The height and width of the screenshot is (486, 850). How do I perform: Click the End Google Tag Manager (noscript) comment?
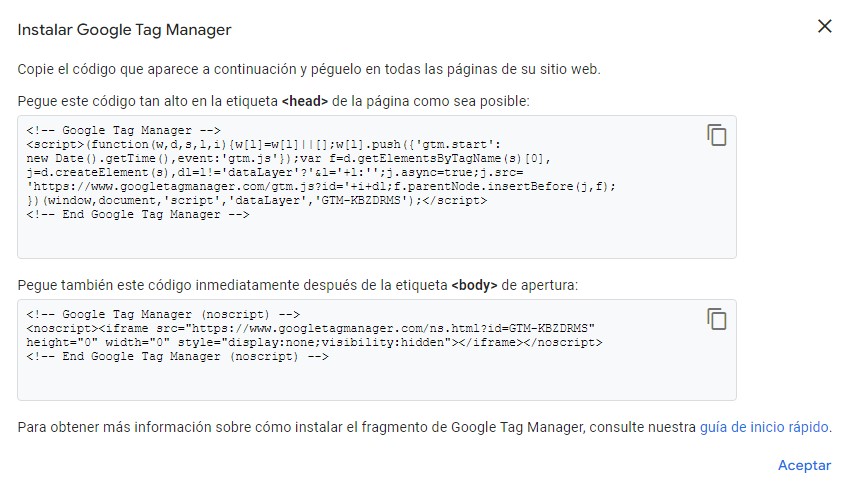pyautogui.click(x=178, y=356)
